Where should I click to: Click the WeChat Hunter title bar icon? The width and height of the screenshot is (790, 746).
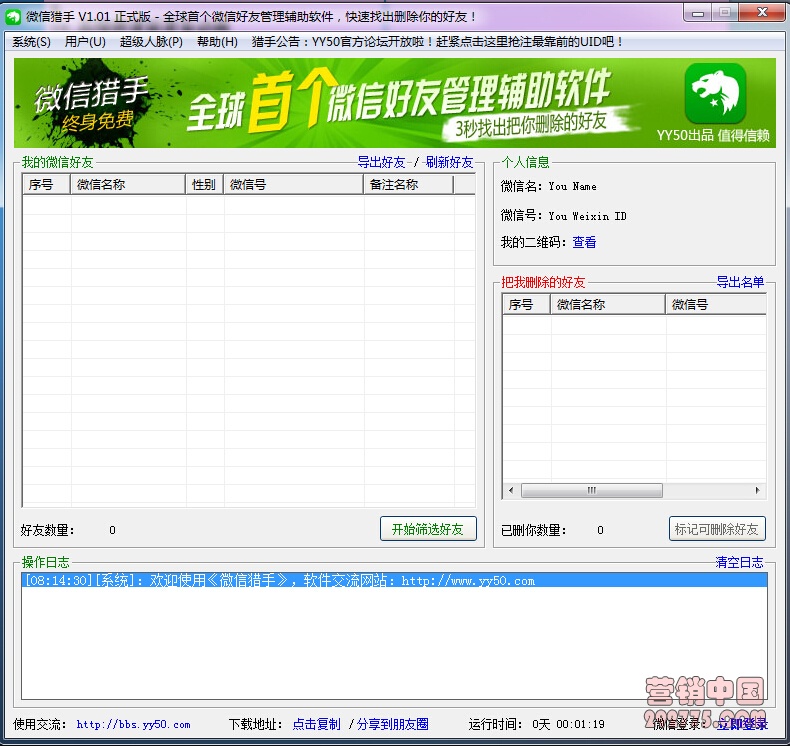(14, 16)
